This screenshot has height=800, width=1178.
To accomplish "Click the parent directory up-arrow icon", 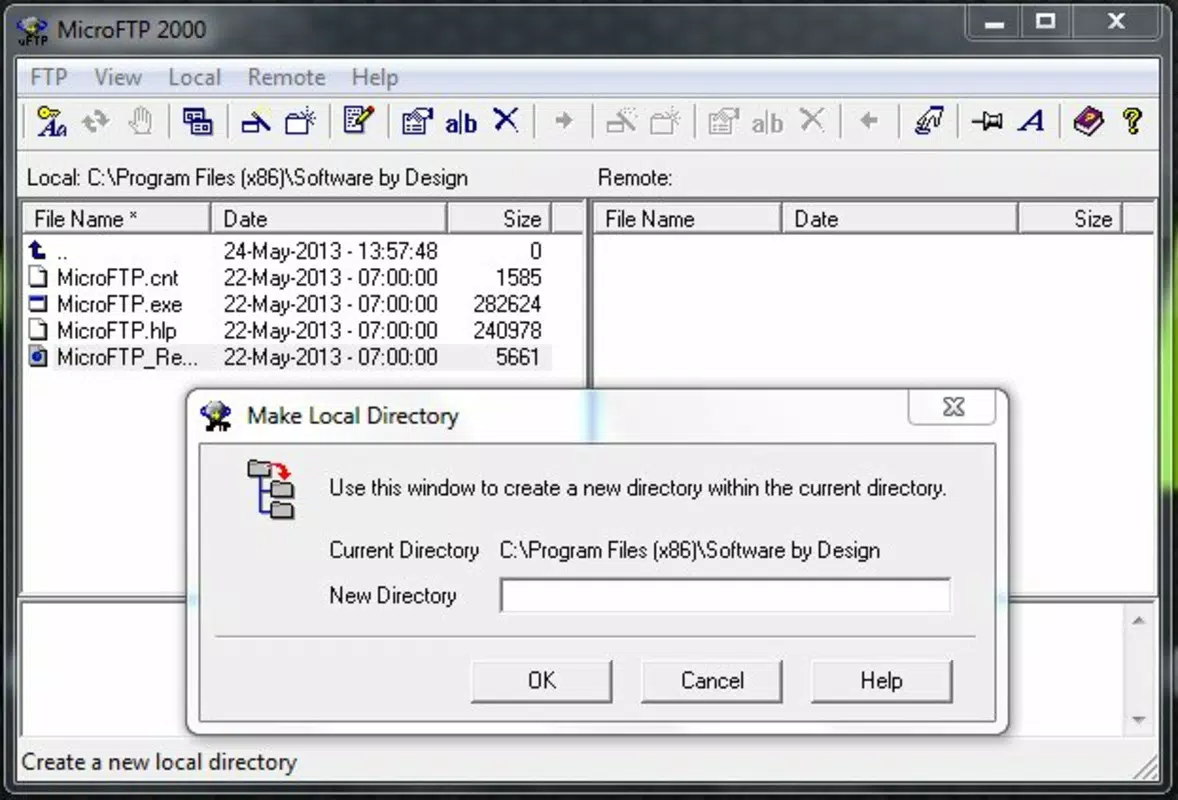I will click(x=37, y=249).
